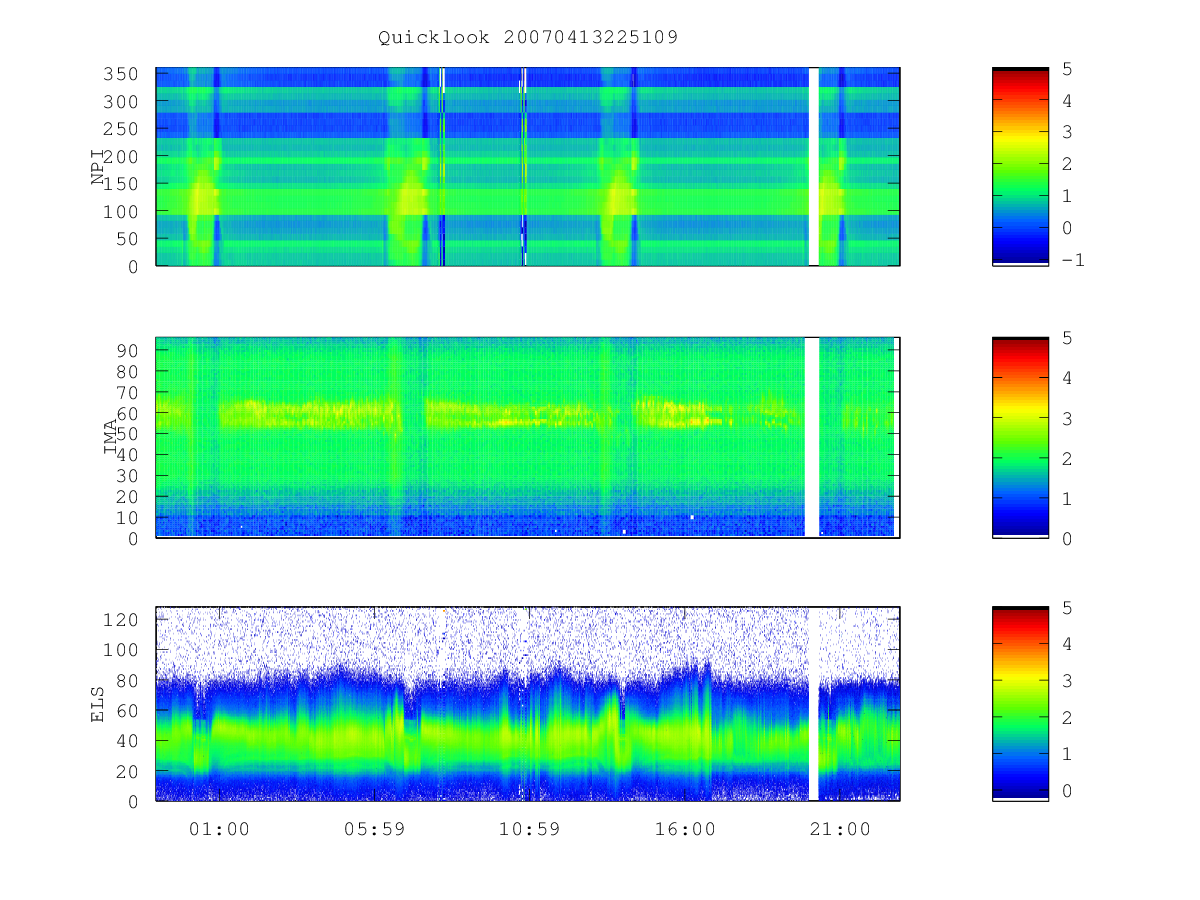The image size is (1200, 900).
Task: Click the 4 label on ELS colorbar
Action: (1067, 645)
